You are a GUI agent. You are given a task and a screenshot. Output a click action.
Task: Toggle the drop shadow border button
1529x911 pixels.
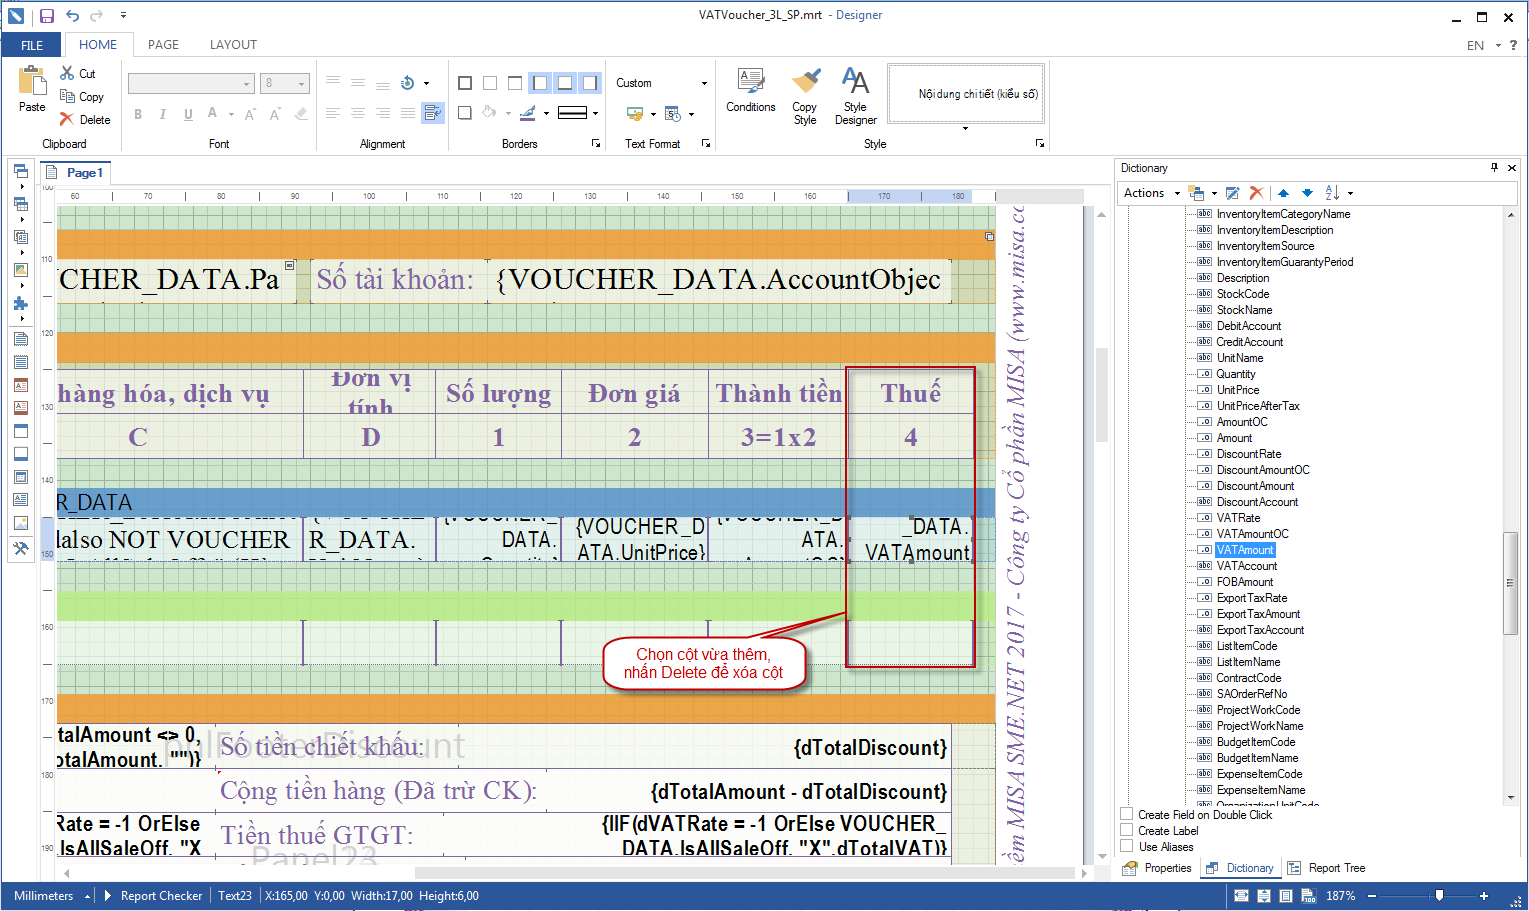click(465, 113)
